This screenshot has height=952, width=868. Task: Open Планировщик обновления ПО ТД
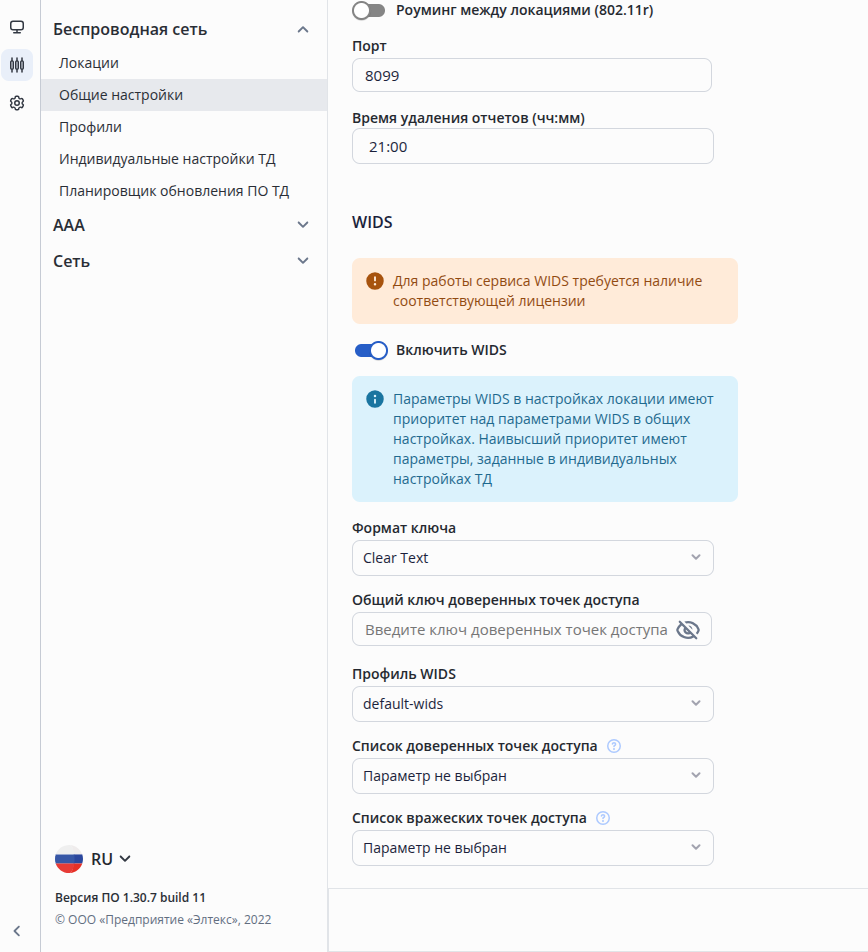tap(174, 191)
